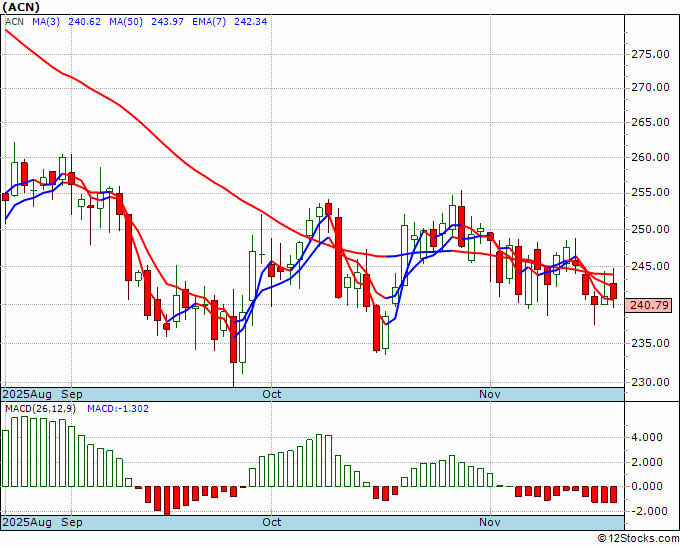
Task: Click the MA(50) value 243.97
Action: [x=167, y=22]
